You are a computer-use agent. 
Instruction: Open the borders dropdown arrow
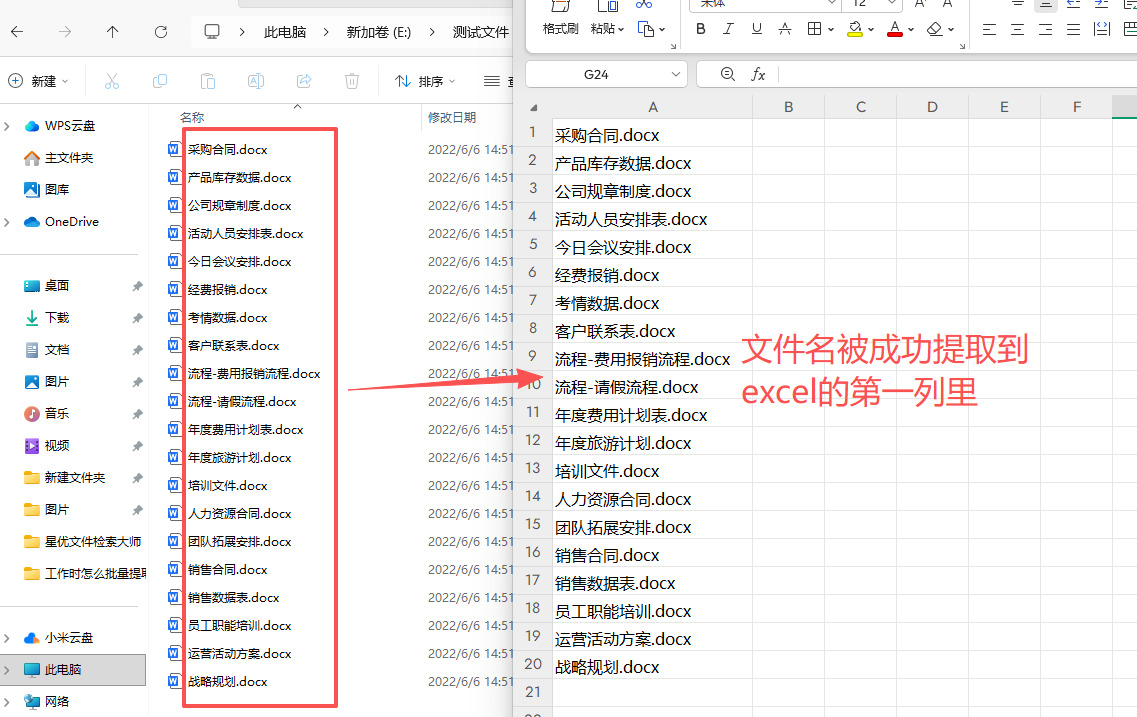831,30
